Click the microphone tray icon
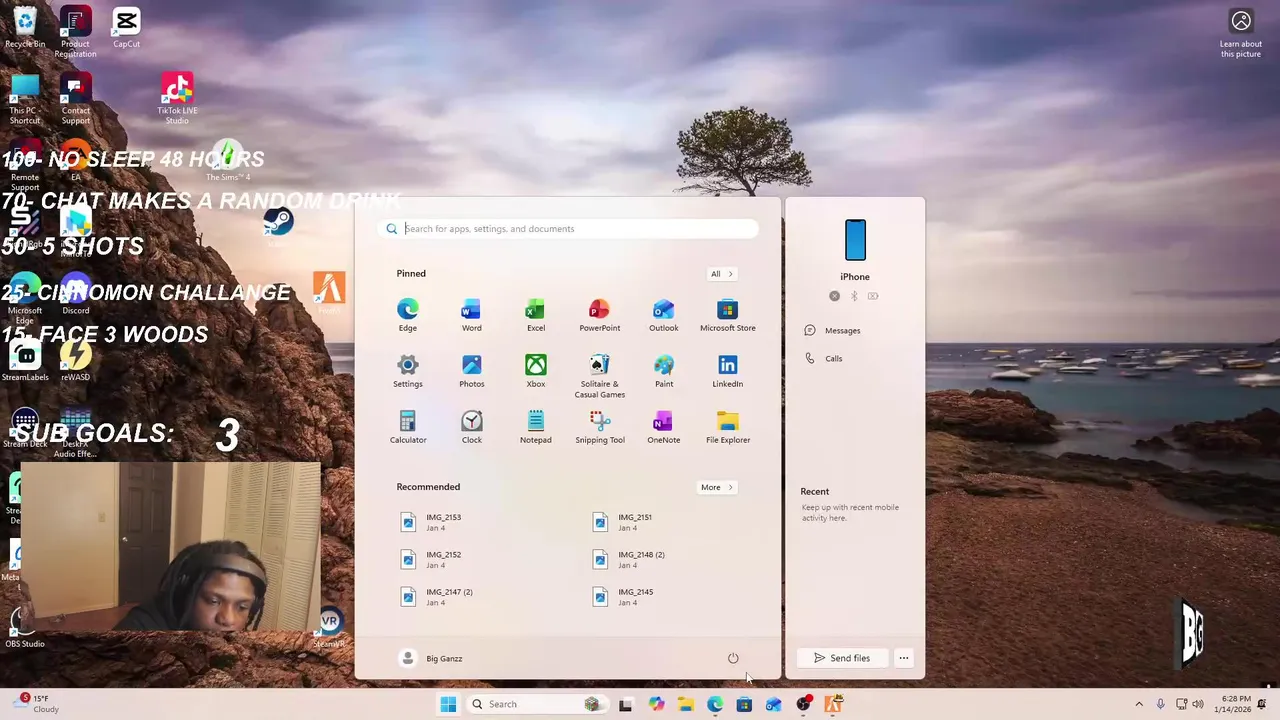The height and width of the screenshot is (720, 1280). pyautogui.click(x=1160, y=704)
